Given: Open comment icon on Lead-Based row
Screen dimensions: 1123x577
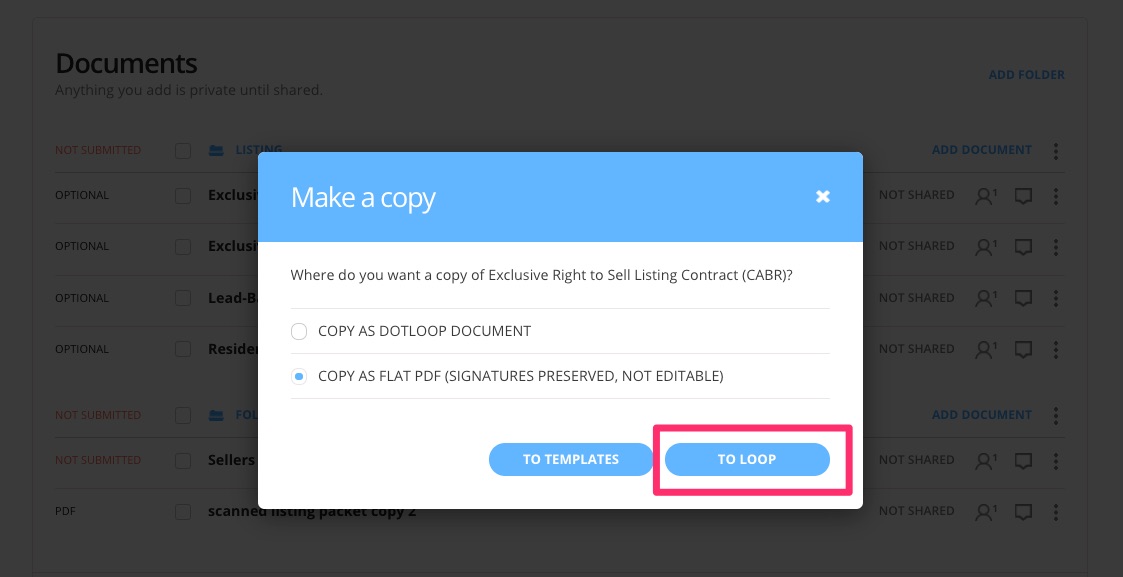Looking at the screenshot, I should (x=1023, y=298).
